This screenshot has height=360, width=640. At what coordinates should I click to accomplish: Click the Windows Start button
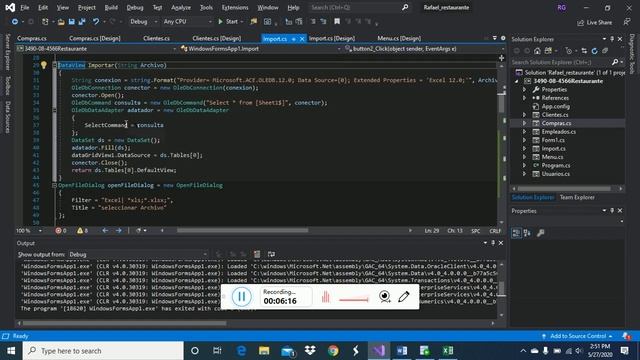[11, 351]
